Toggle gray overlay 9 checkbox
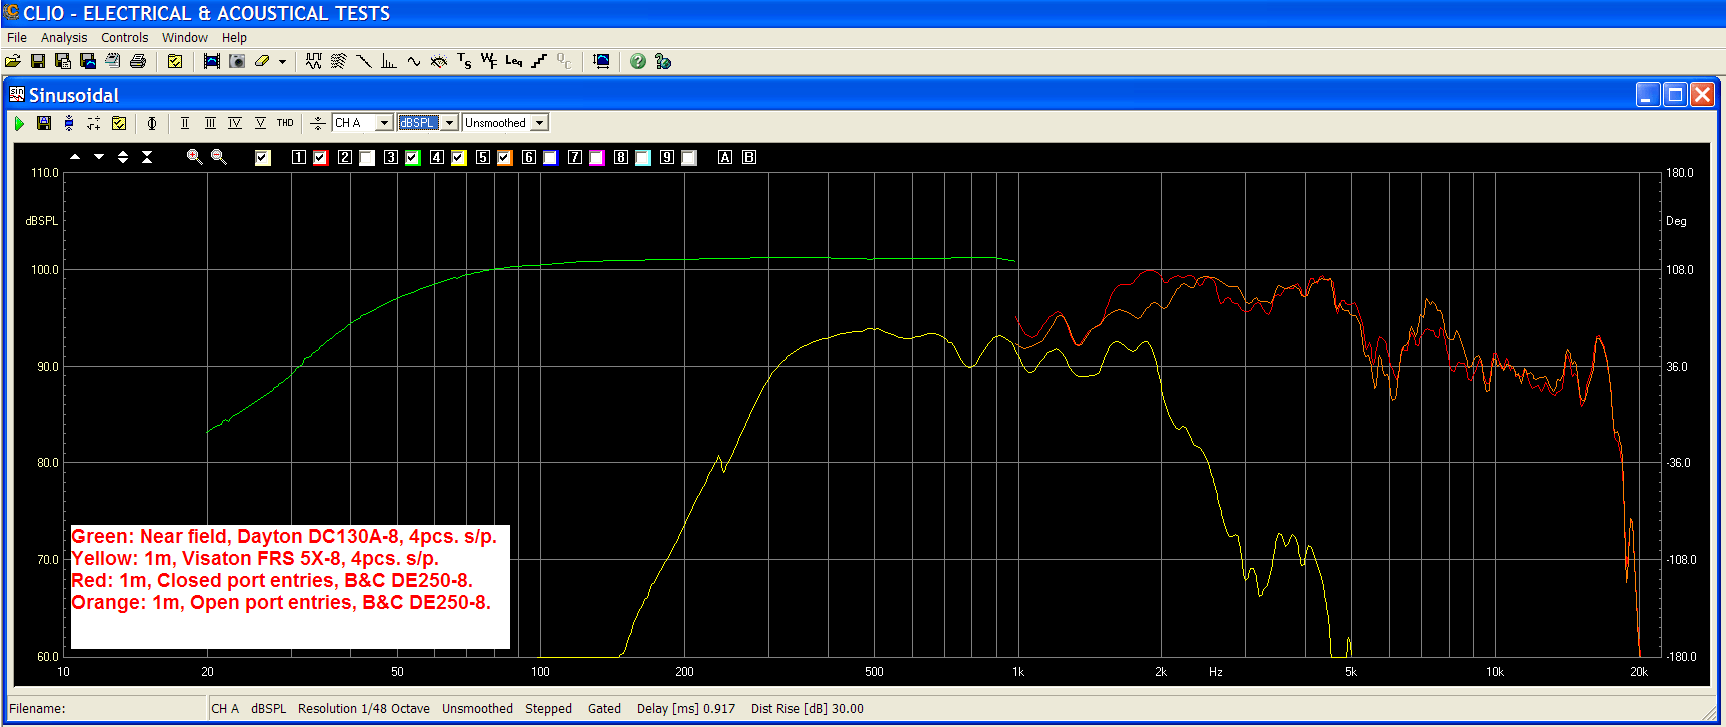The width and height of the screenshot is (1726, 727). click(689, 158)
